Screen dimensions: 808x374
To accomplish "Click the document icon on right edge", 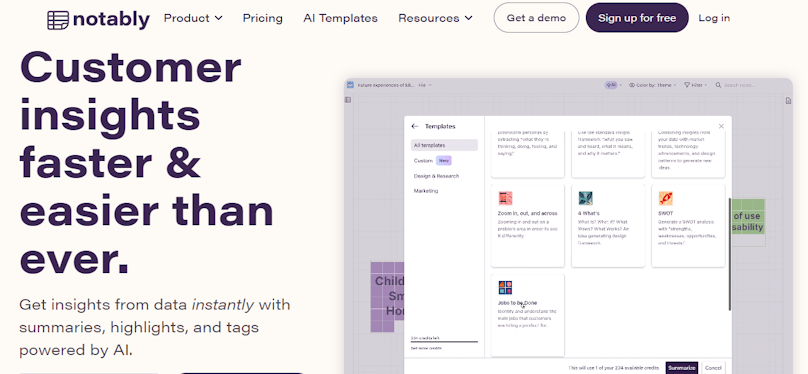I will tap(788, 101).
